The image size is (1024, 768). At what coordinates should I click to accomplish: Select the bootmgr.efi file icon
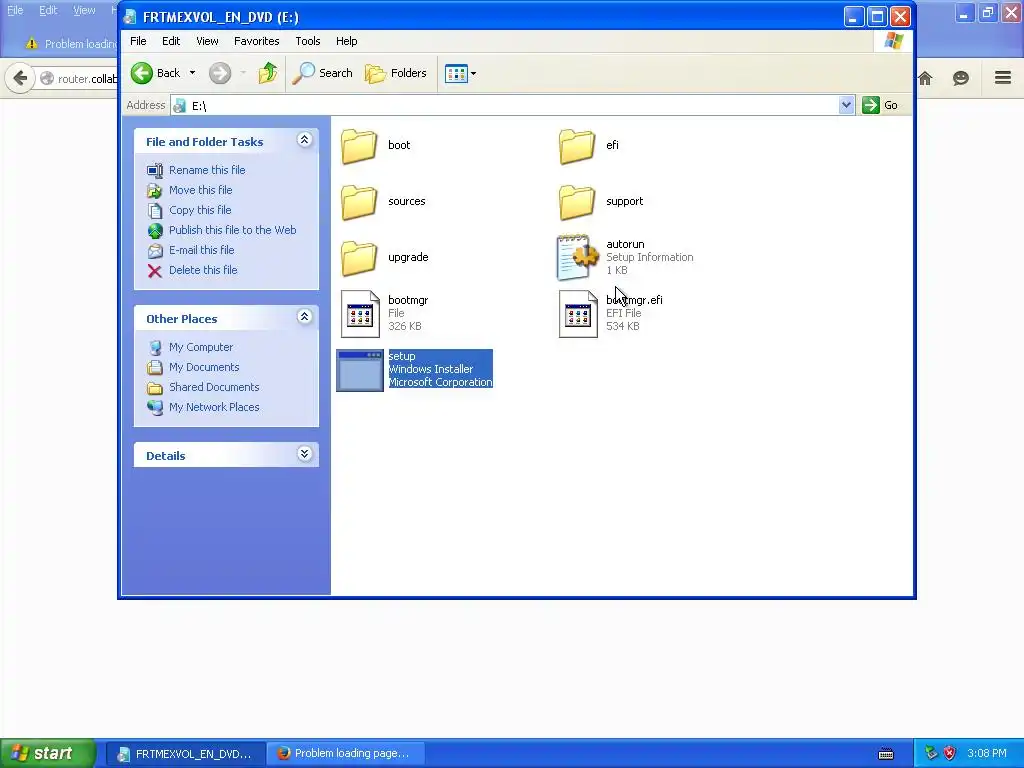(578, 313)
